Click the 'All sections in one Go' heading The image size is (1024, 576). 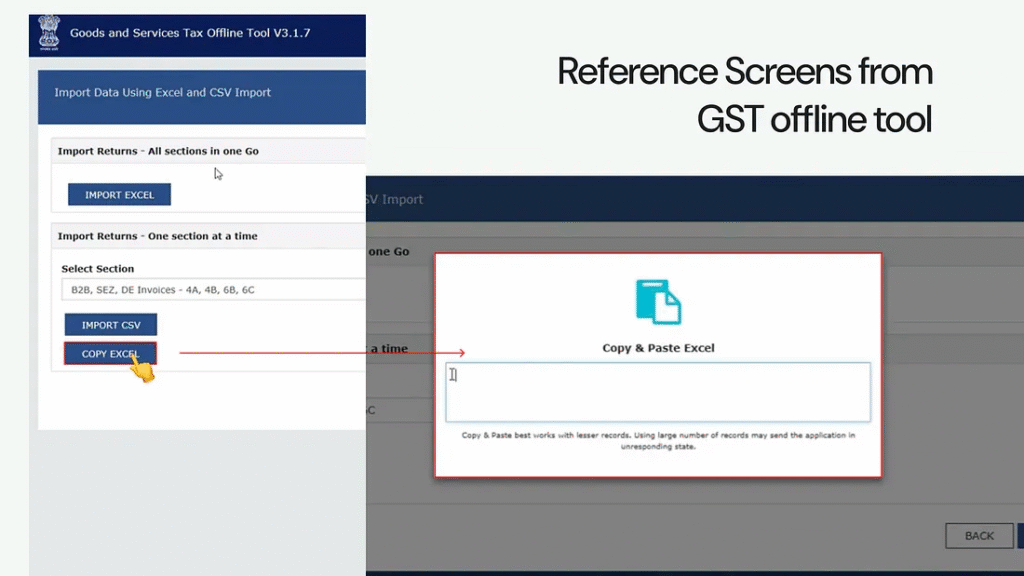point(158,151)
